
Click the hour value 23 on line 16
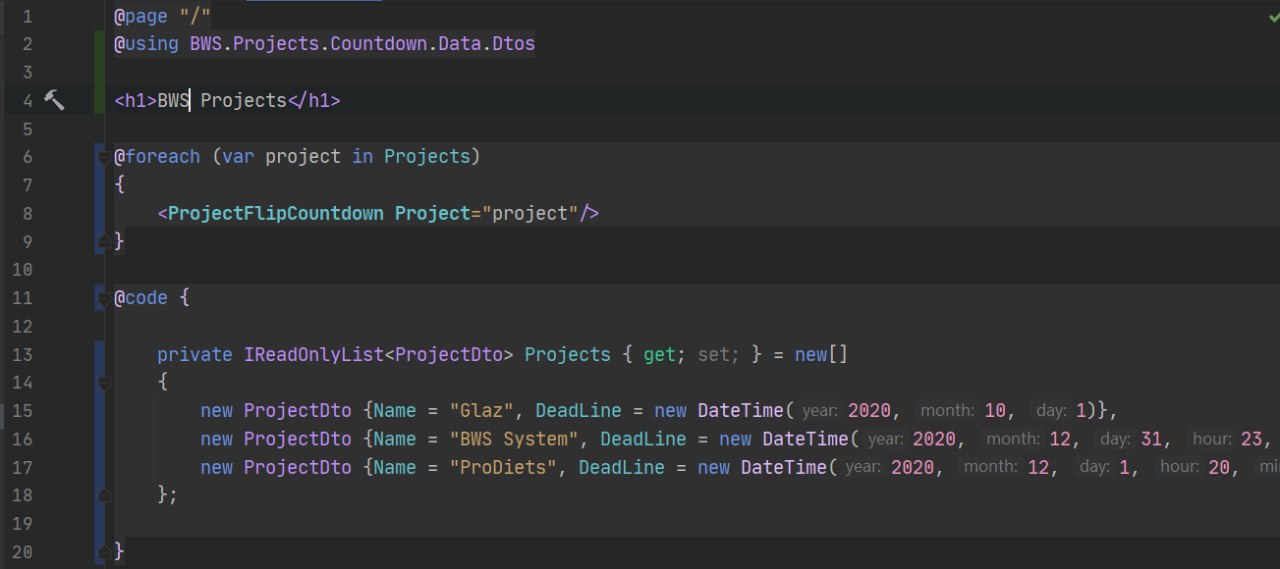pos(1253,438)
